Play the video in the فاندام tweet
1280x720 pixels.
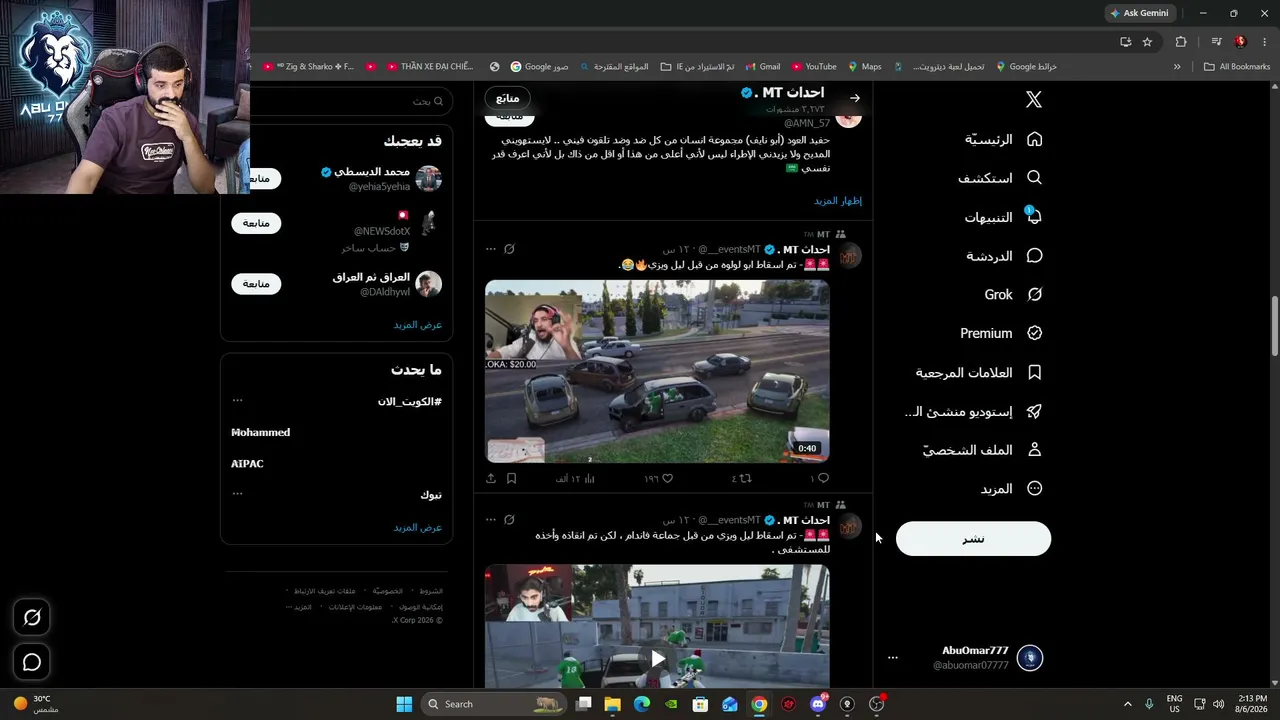click(657, 658)
